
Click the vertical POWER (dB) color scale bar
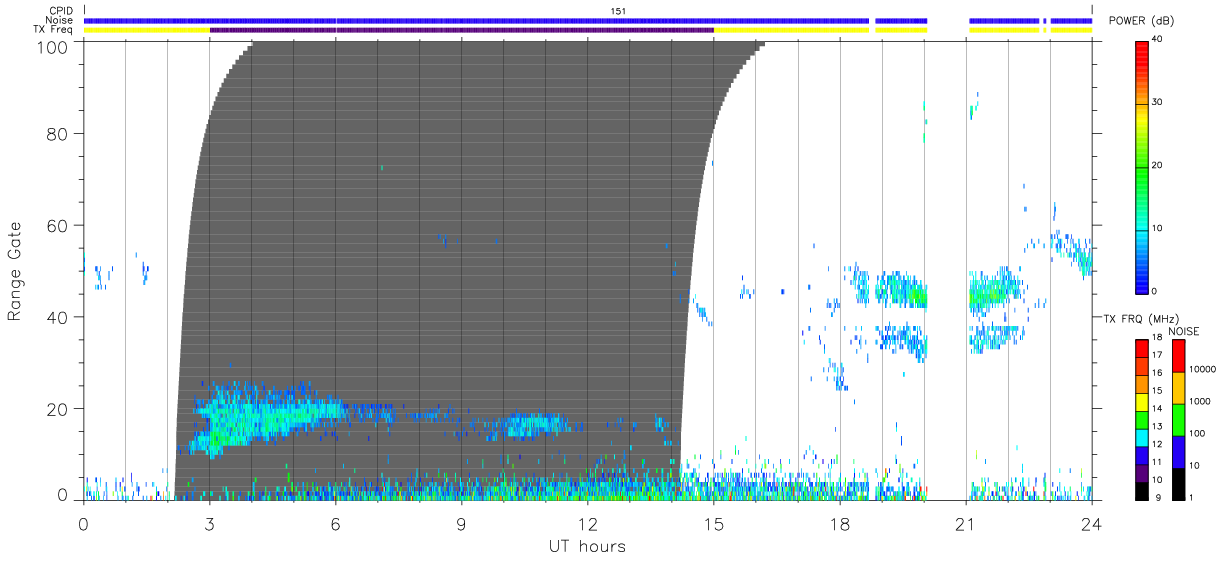pyautogui.click(x=1142, y=166)
